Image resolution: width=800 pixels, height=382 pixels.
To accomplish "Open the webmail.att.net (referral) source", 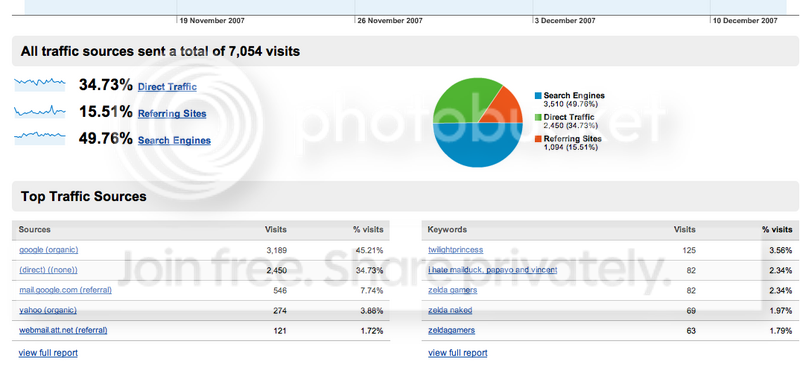I will pos(63,330).
